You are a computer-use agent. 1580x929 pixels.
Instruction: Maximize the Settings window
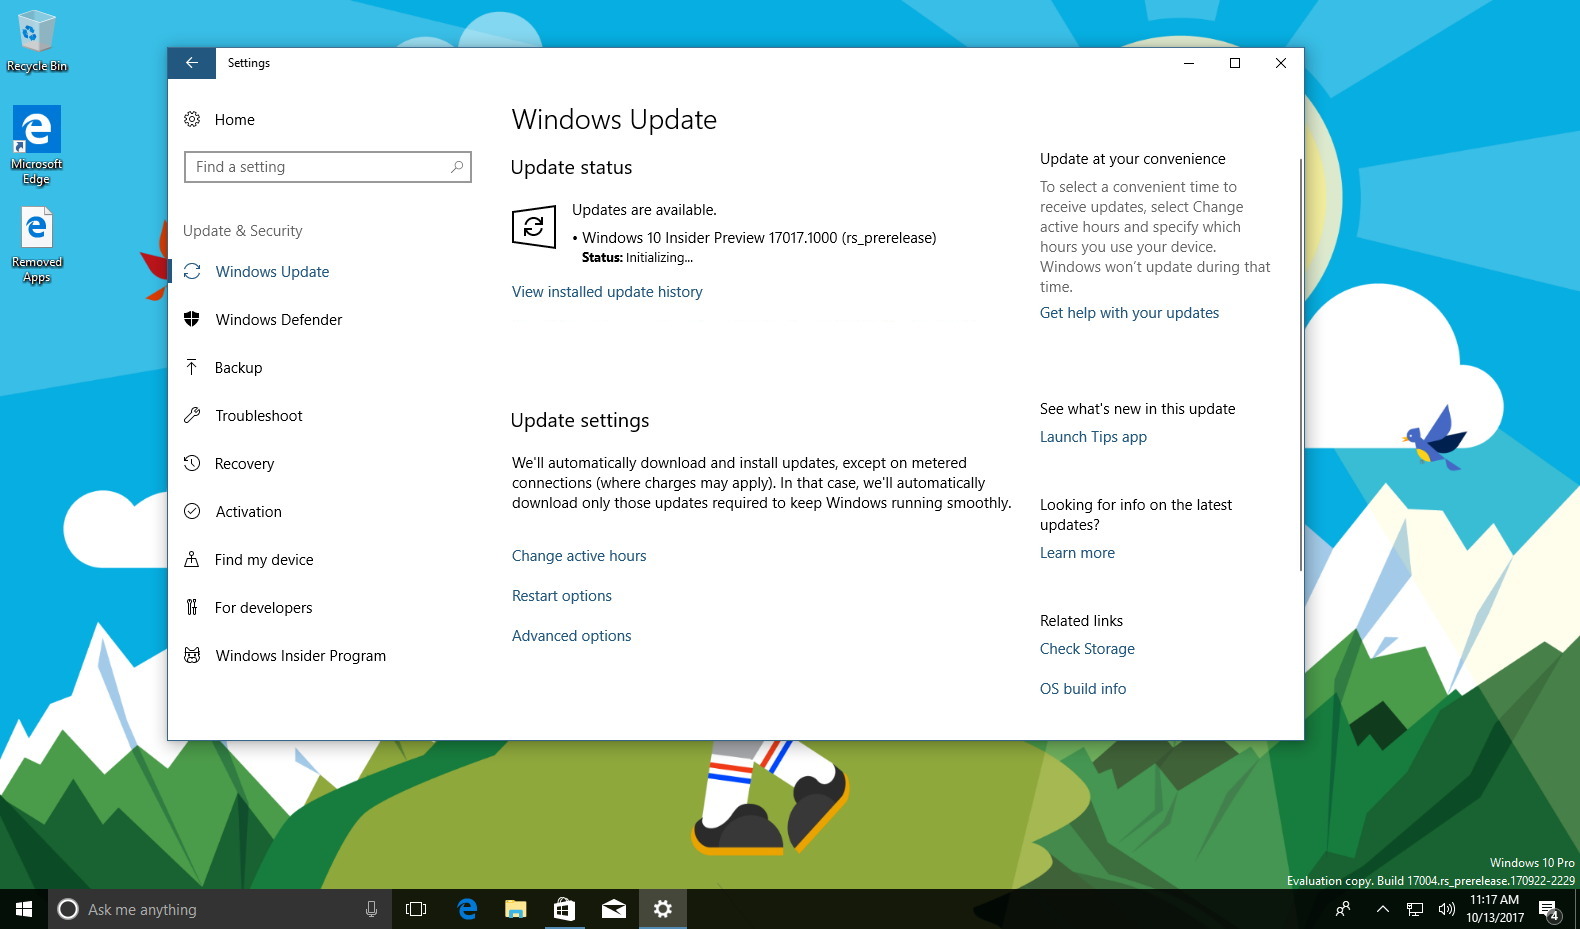pos(1235,63)
